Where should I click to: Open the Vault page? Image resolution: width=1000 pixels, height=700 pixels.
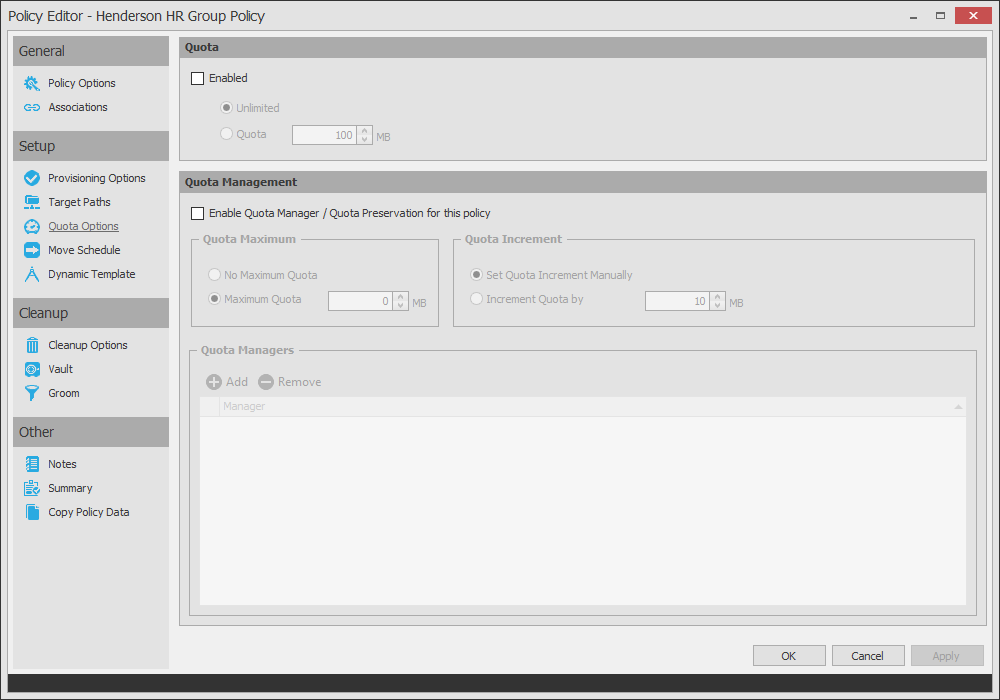point(61,369)
